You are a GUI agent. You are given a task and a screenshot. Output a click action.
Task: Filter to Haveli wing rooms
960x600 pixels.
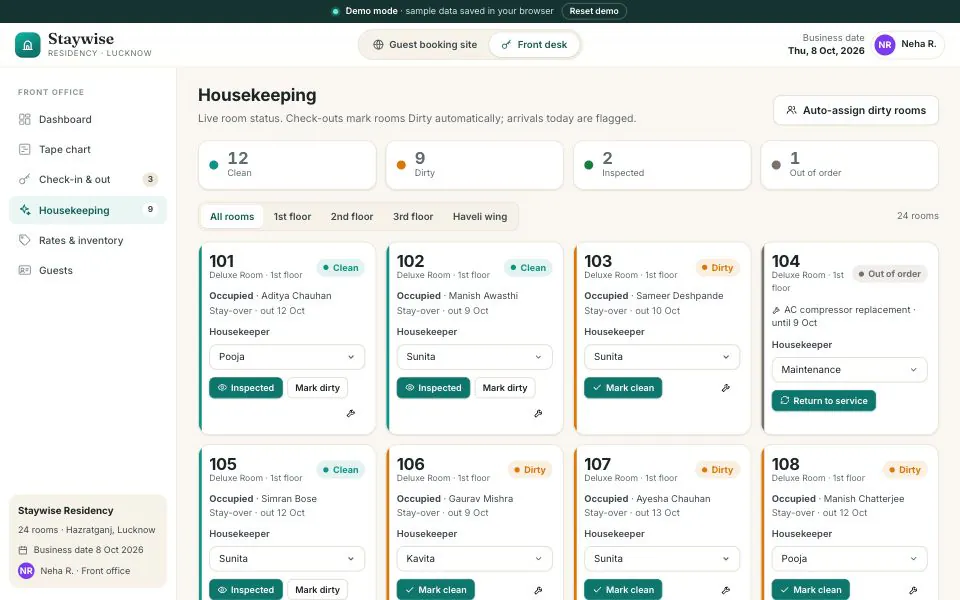pyautogui.click(x=480, y=217)
